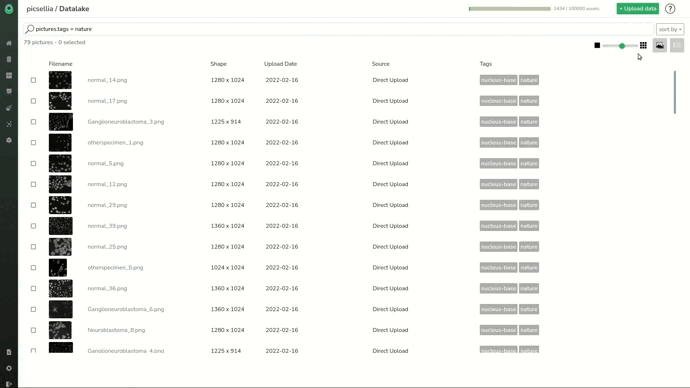The height and width of the screenshot is (388, 690).
Task: Click the Shape column header
Action: tap(218, 64)
